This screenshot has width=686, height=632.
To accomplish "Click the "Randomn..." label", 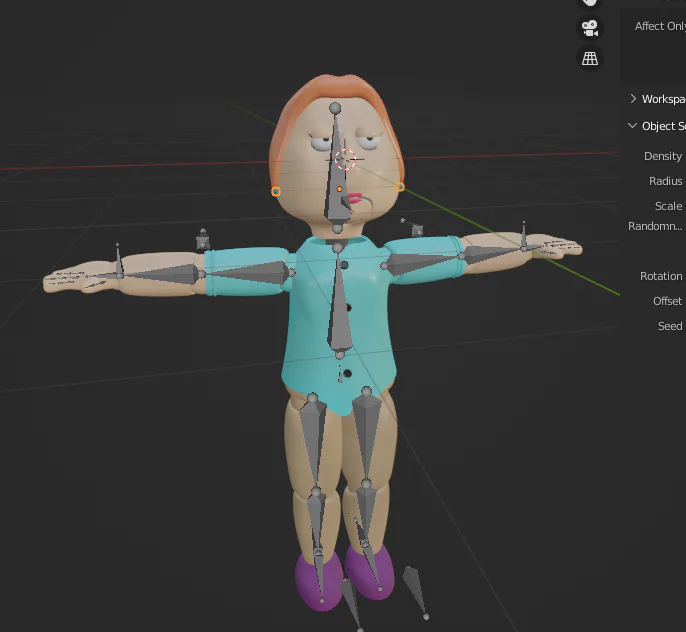I will 655,226.
